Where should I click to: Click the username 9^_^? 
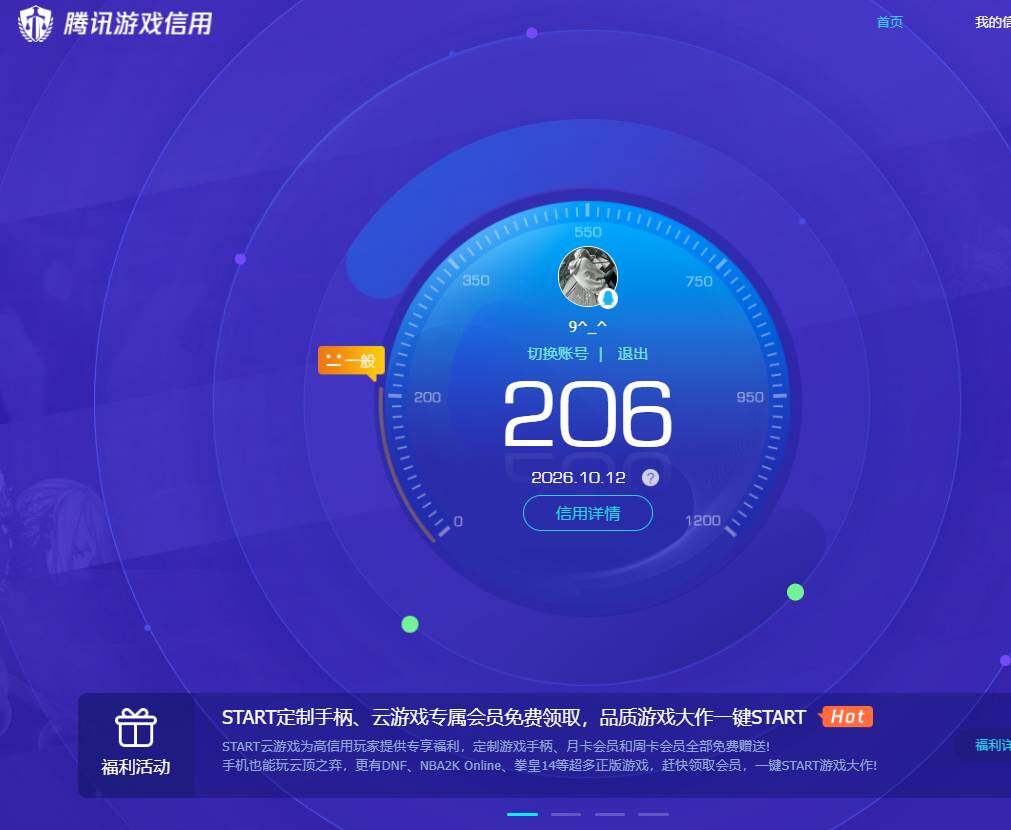(x=587, y=326)
